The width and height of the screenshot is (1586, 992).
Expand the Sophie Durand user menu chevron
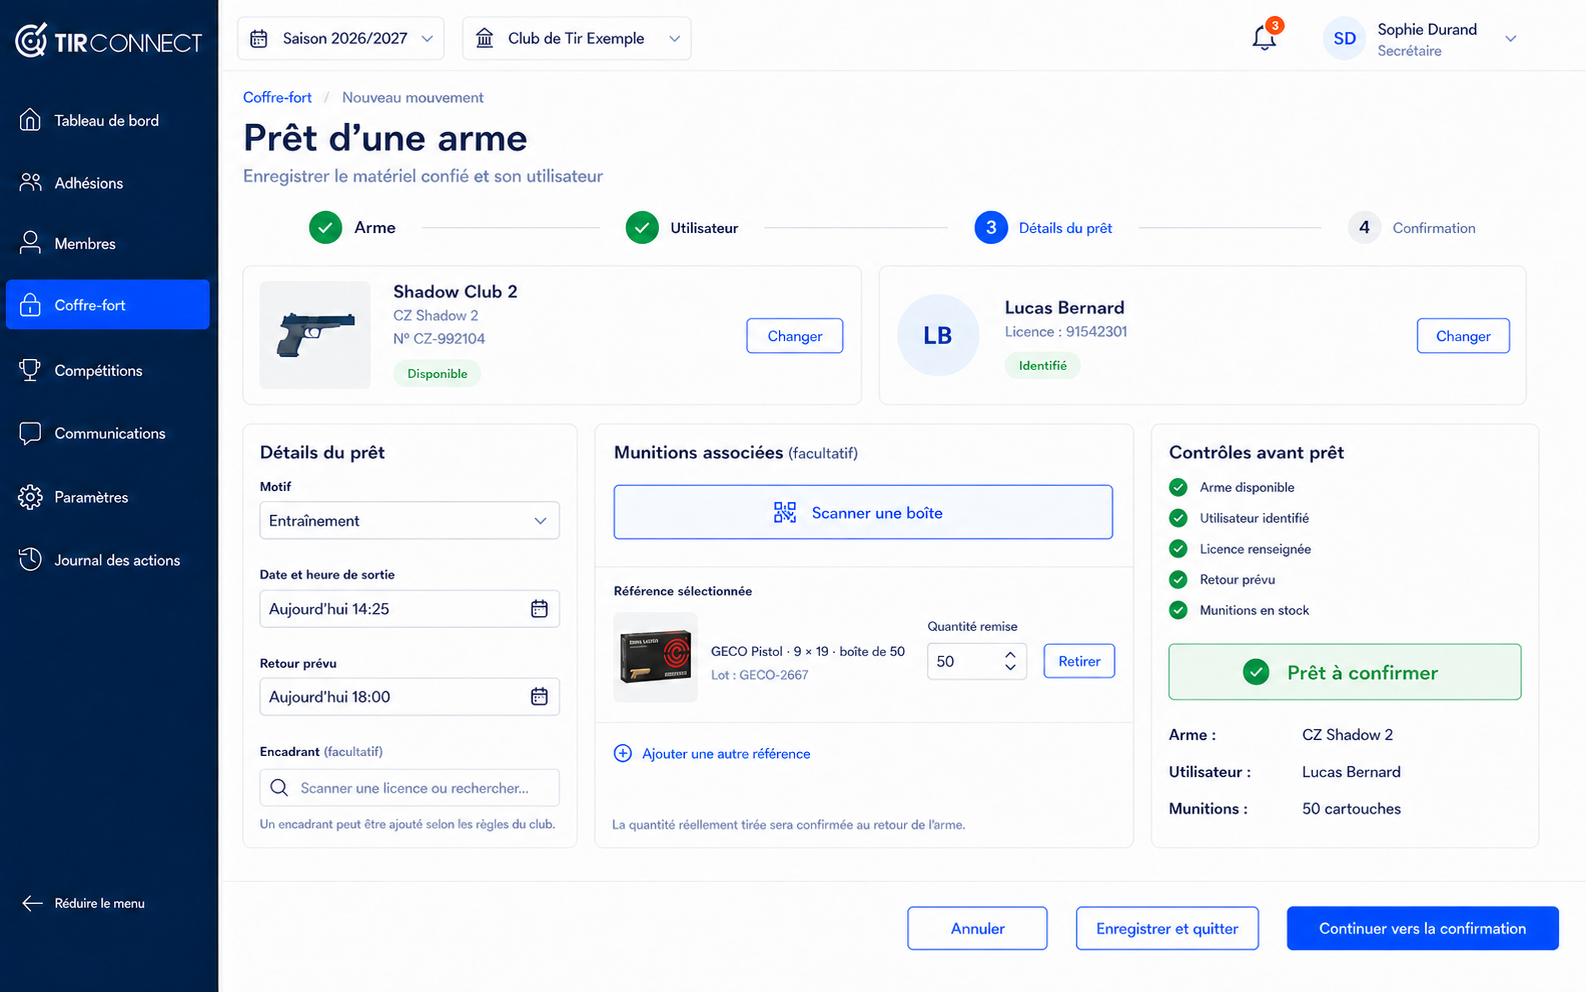[x=1511, y=39]
